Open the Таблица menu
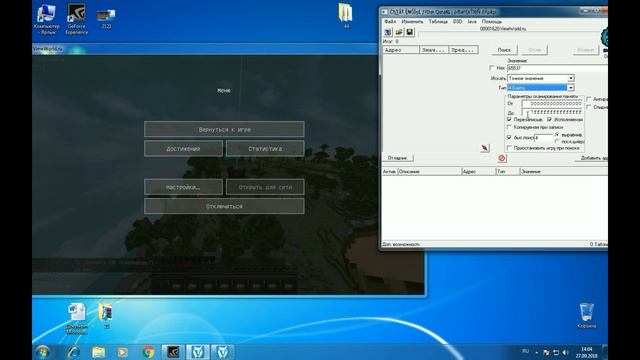This screenshot has width=640, height=360. click(x=438, y=21)
